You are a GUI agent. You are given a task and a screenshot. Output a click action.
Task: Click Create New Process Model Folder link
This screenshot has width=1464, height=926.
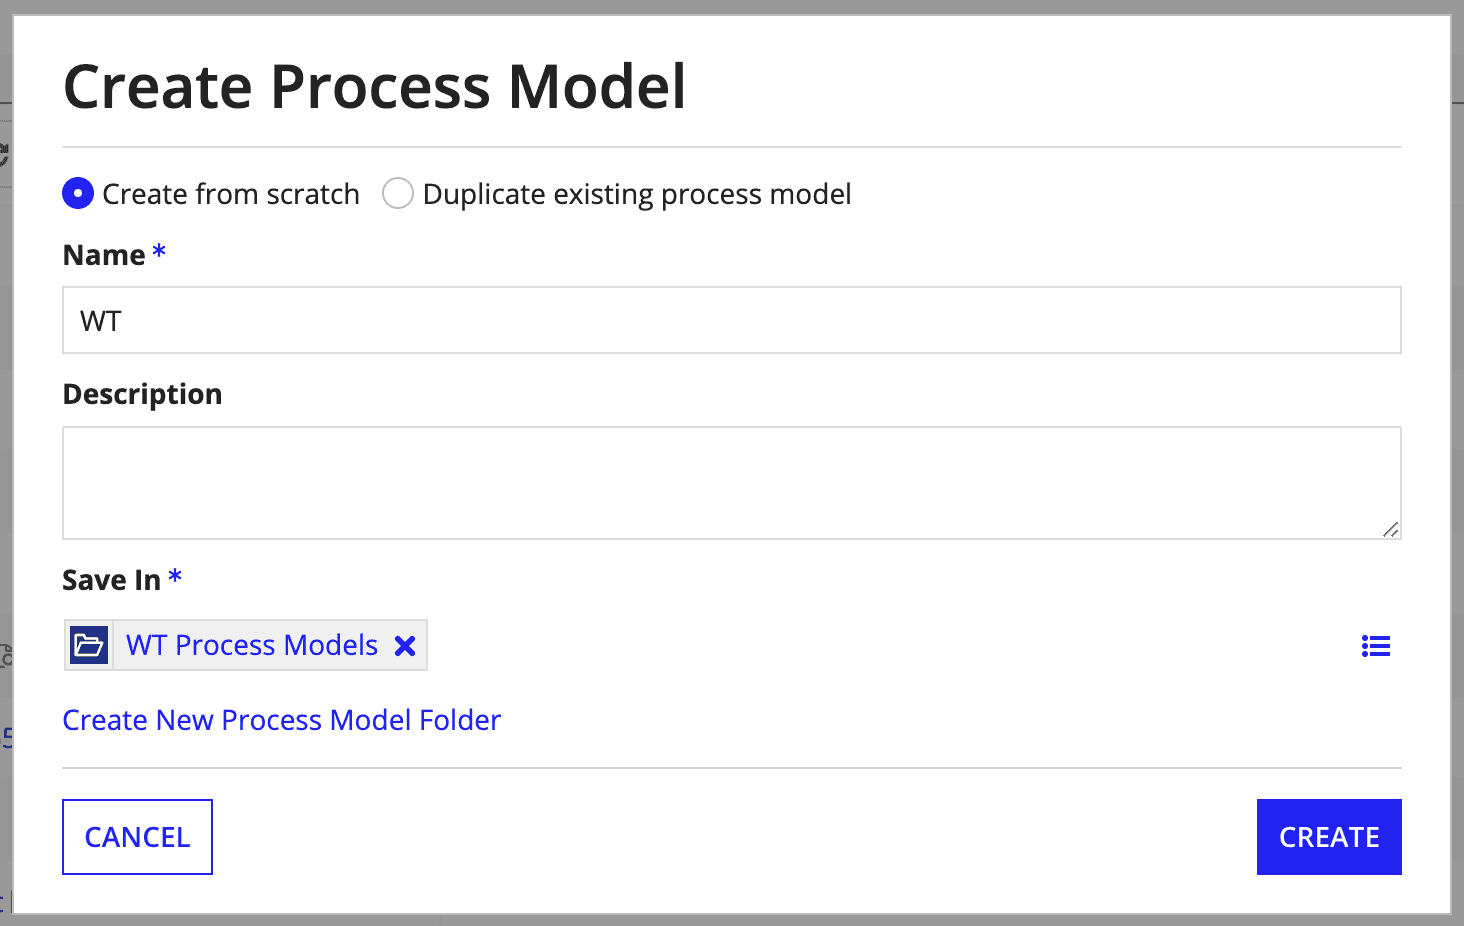click(281, 720)
